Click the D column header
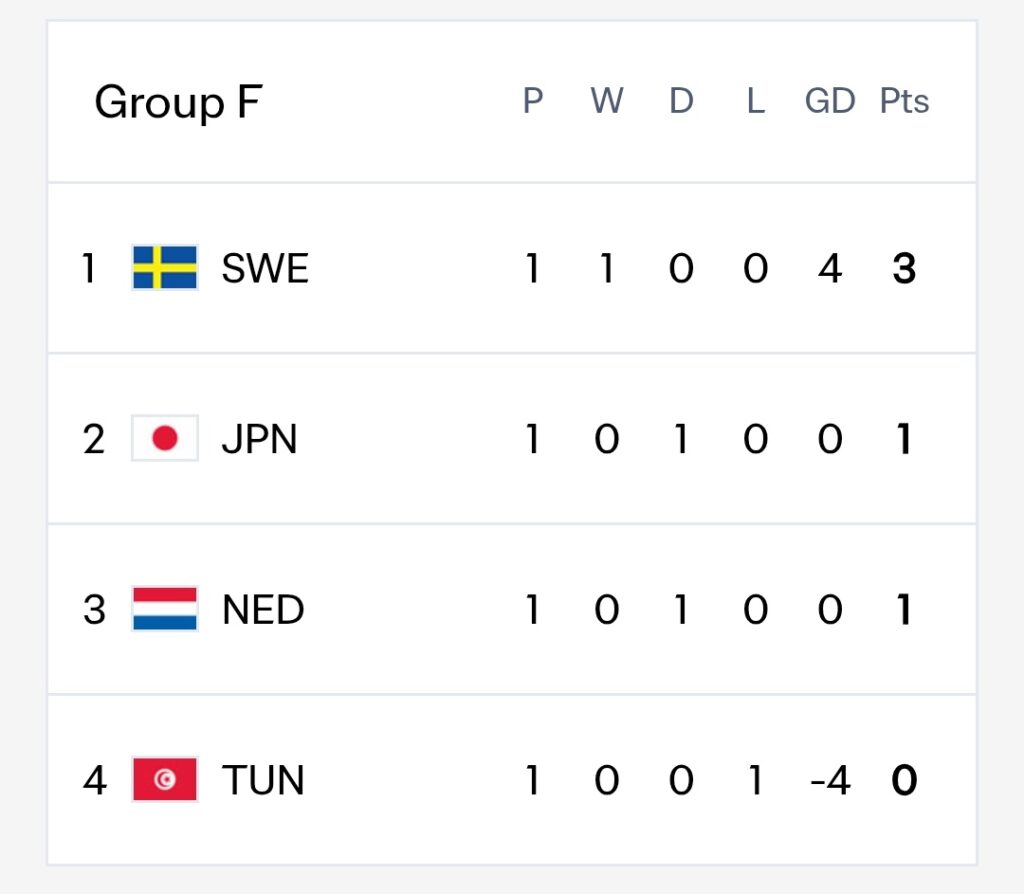 [x=681, y=101]
